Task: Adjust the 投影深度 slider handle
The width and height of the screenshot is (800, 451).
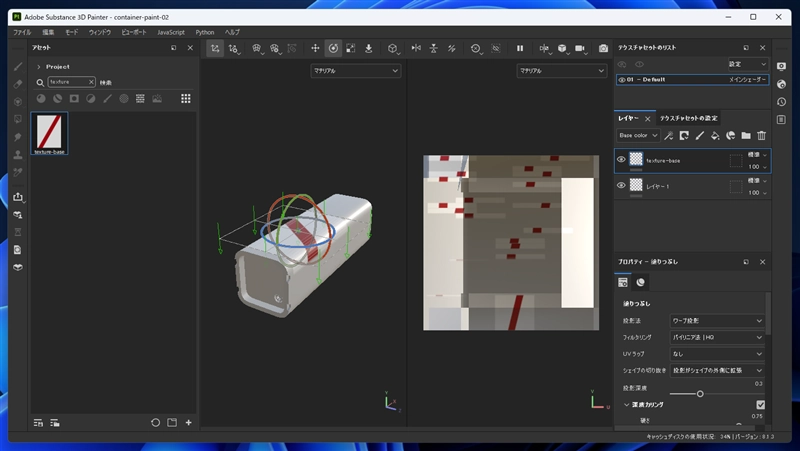Action: (700, 393)
